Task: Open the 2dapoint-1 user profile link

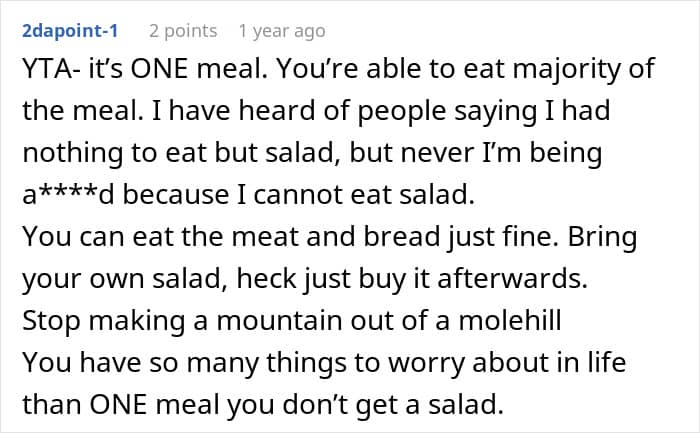Action: click(x=69, y=31)
